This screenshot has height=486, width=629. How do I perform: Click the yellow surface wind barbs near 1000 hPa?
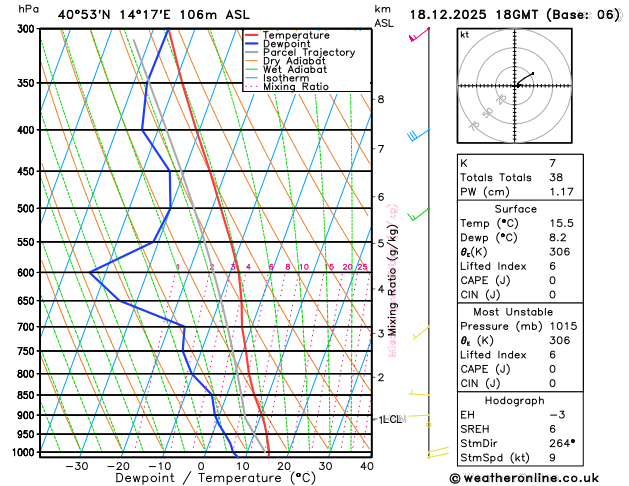click(438, 452)
